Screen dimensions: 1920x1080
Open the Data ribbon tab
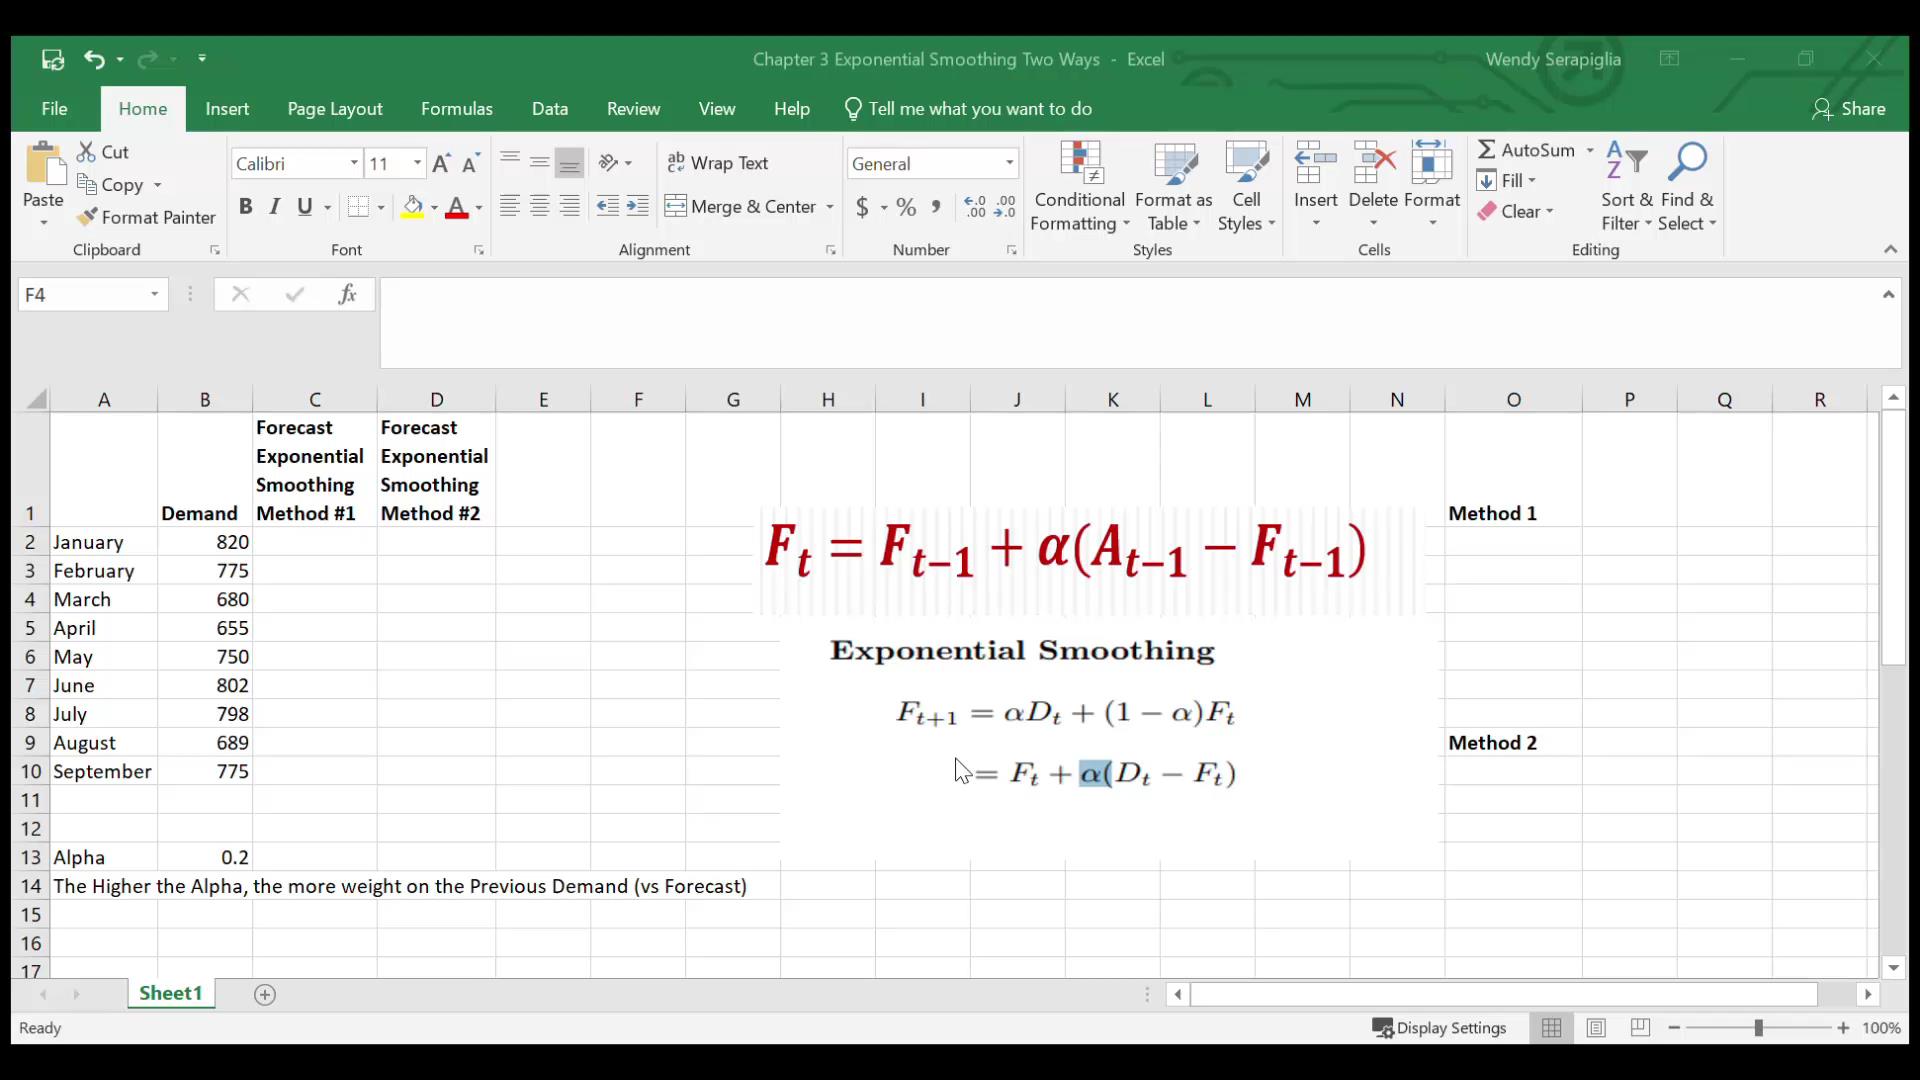click(549, 109)
